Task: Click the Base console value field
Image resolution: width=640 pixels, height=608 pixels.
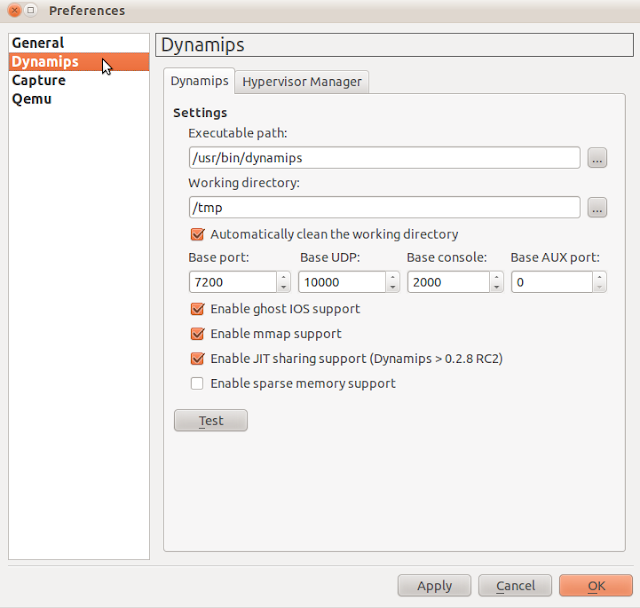Action: pyautogui.click(x=449, y=282)
